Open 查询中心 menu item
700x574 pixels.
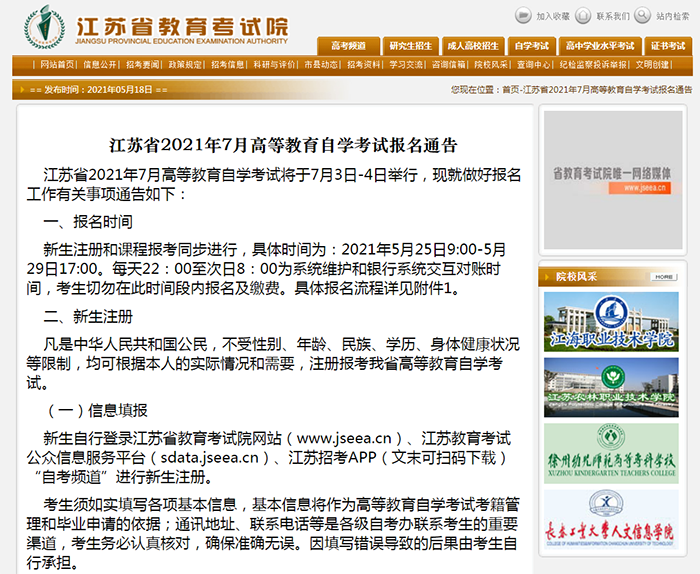click(x=533, y=65)
